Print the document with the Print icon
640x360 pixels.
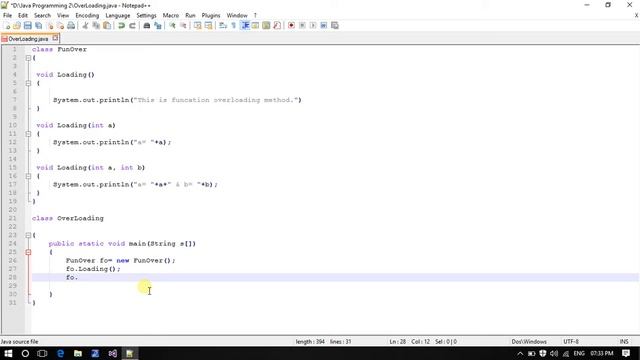coord(71,25)
